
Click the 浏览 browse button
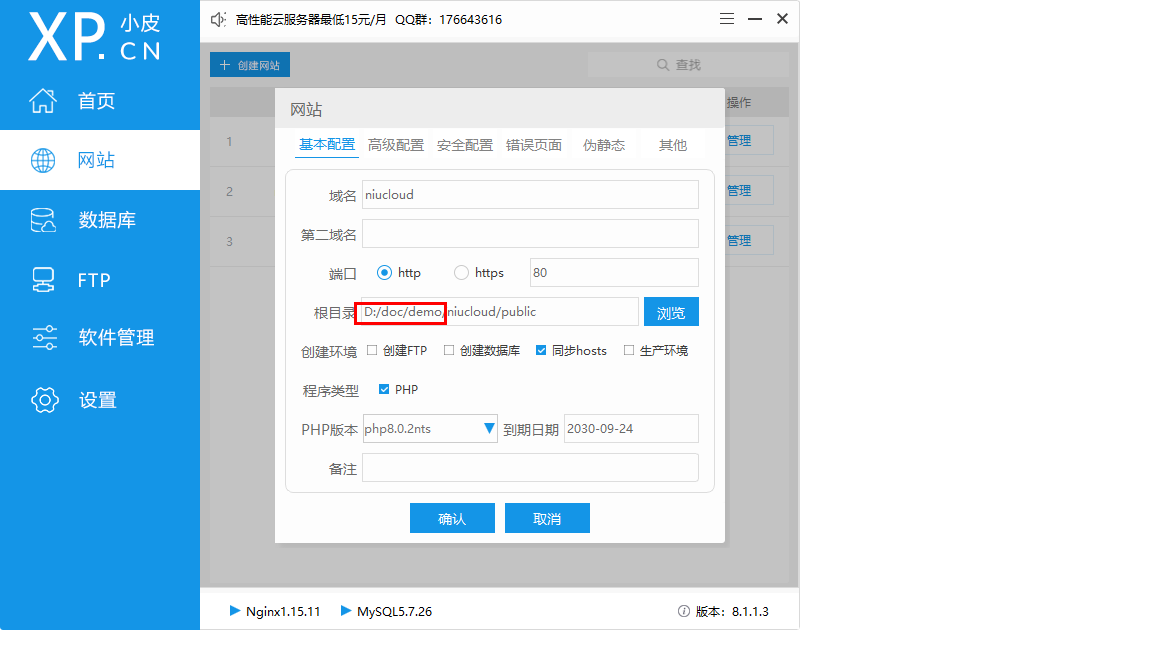tap(671, 312)
